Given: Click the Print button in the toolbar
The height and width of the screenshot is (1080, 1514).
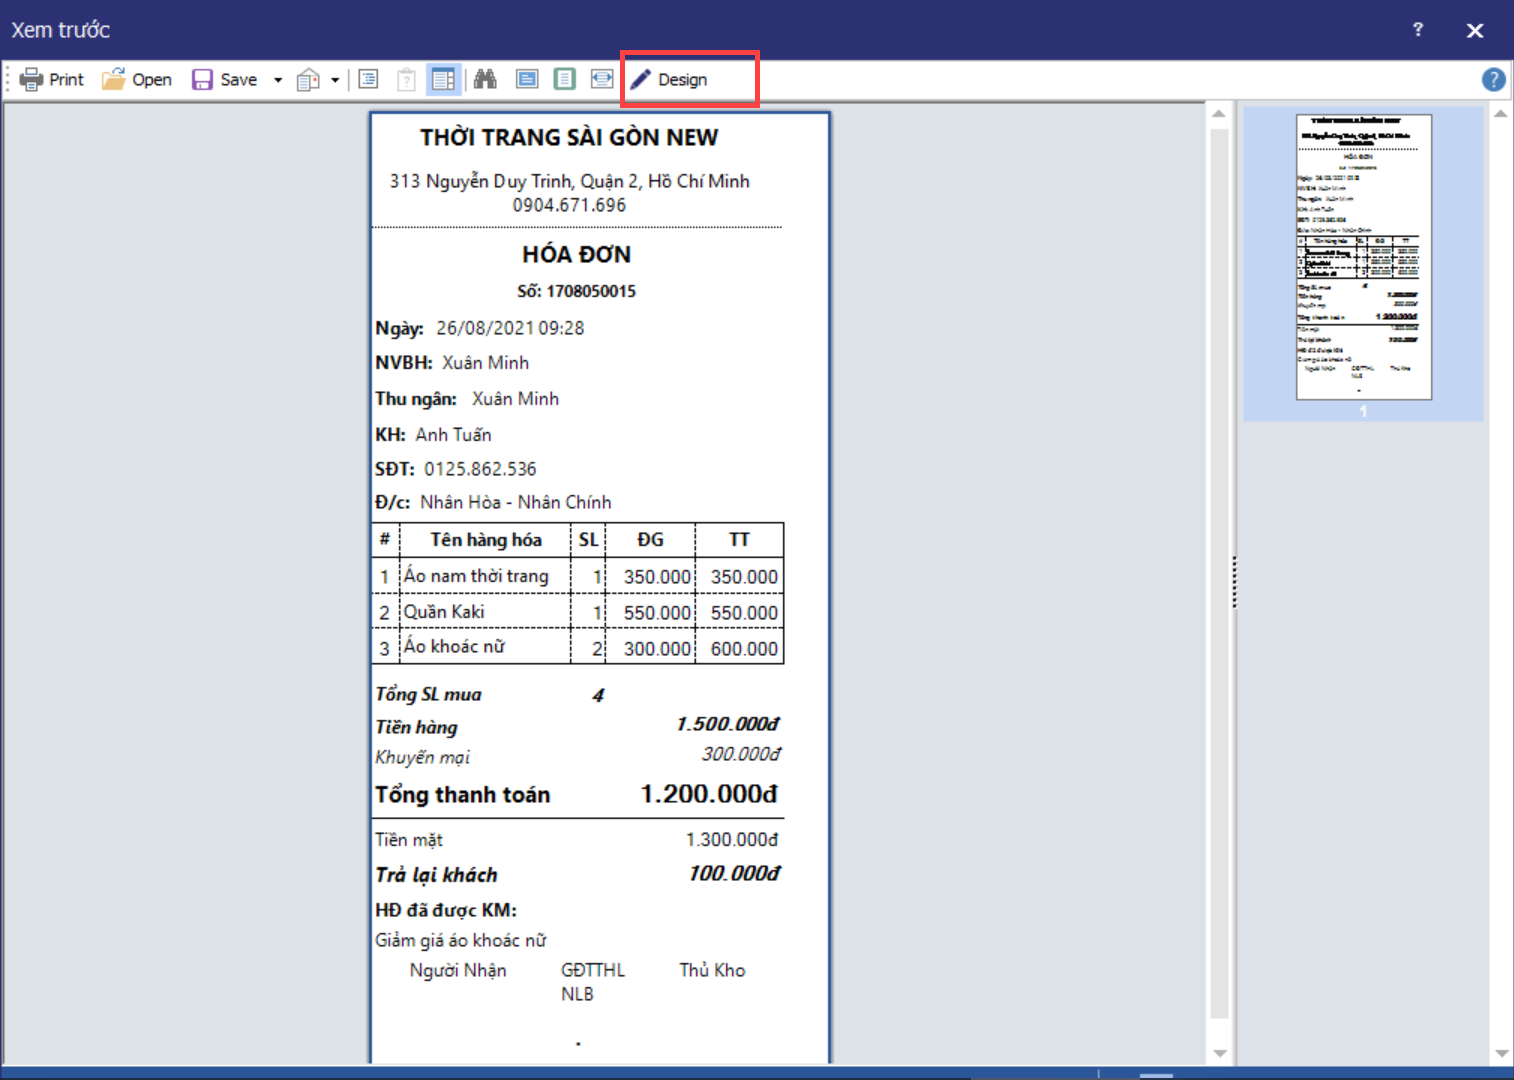Looking at the screenshot, I should pos(52,79).
